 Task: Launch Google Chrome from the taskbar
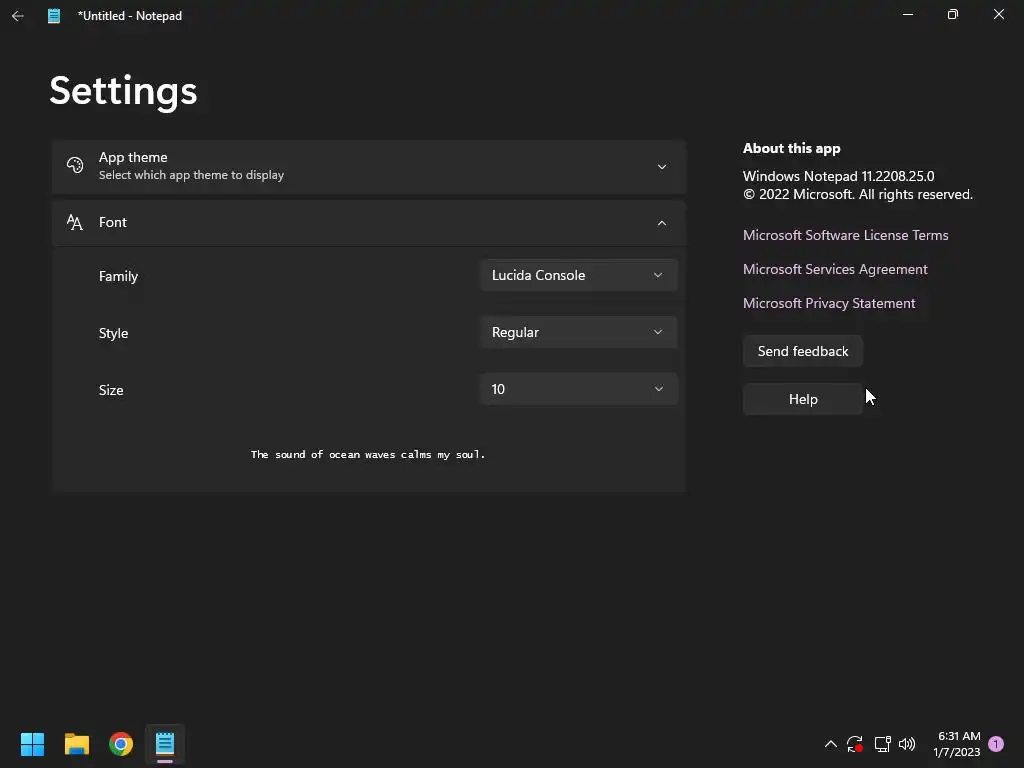point(121,744)
